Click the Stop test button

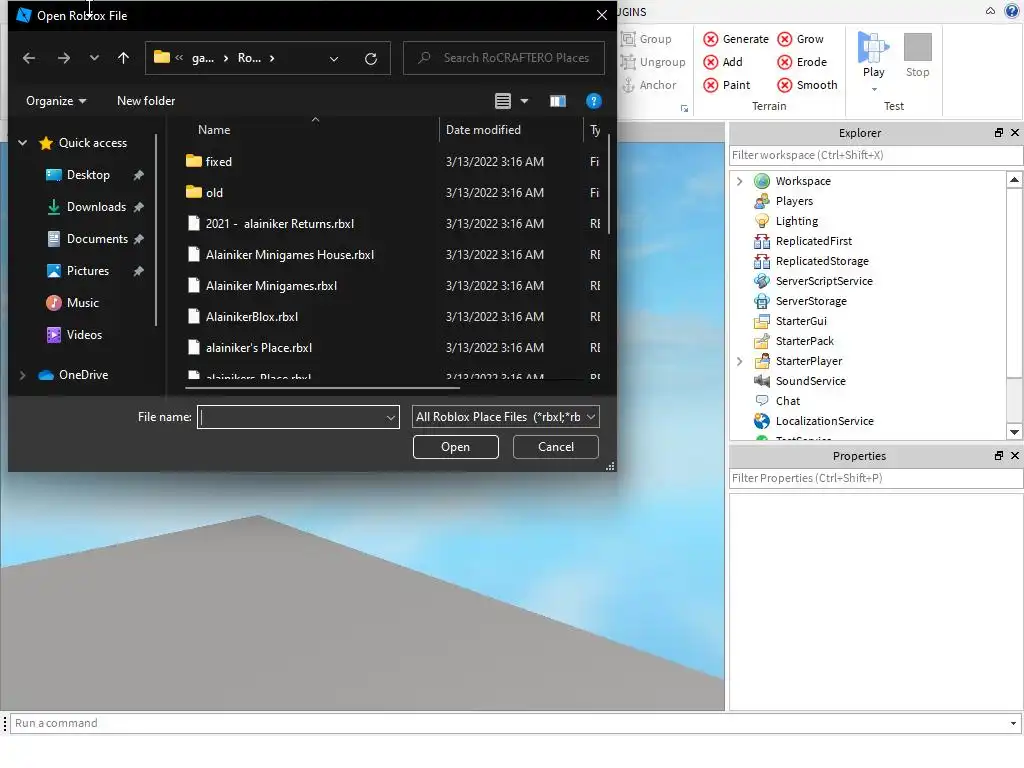coord(917,55)
